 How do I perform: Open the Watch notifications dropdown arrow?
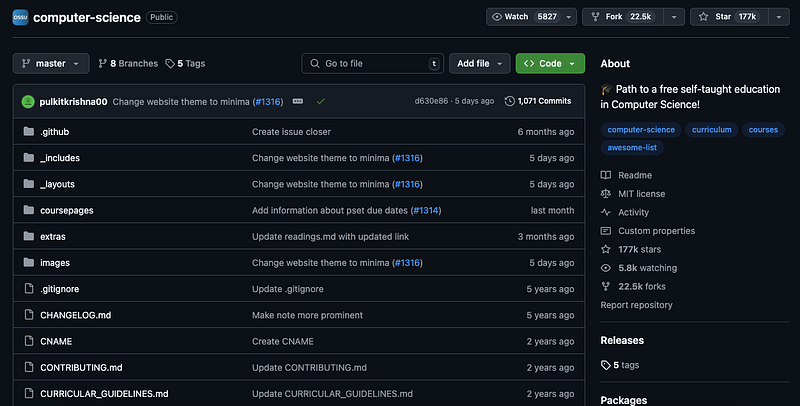click(568, 17)
